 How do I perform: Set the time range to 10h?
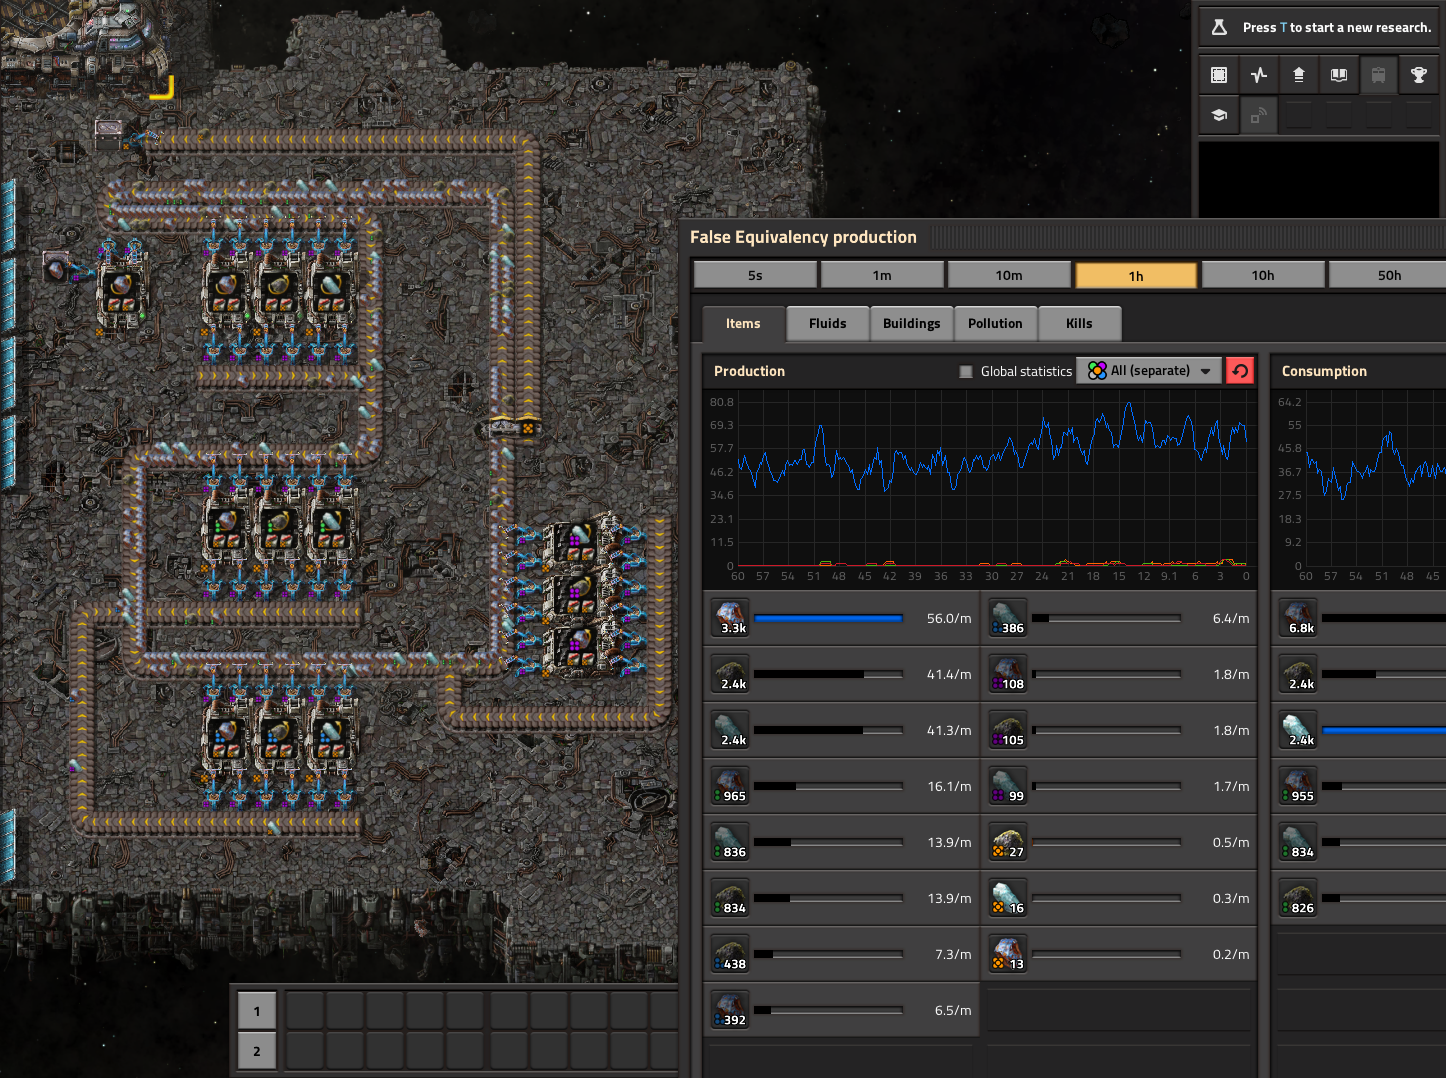[x=1263, y=275]
